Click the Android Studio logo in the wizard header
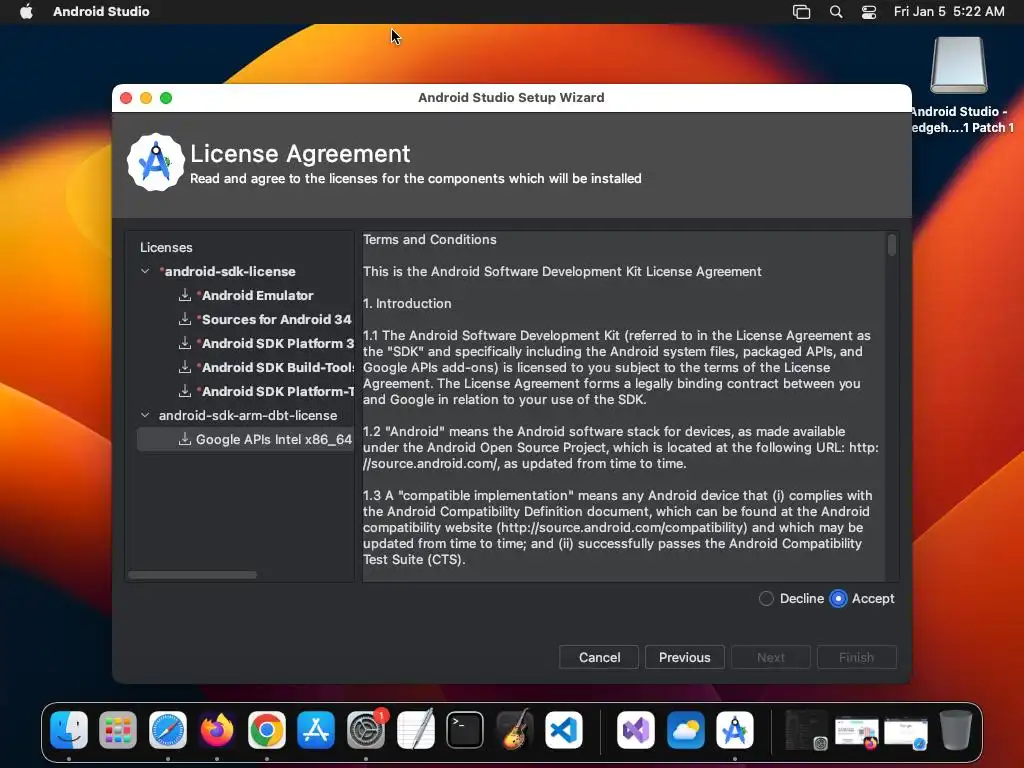This screenshot has height=768, width=1024. (x=155, y=163)
